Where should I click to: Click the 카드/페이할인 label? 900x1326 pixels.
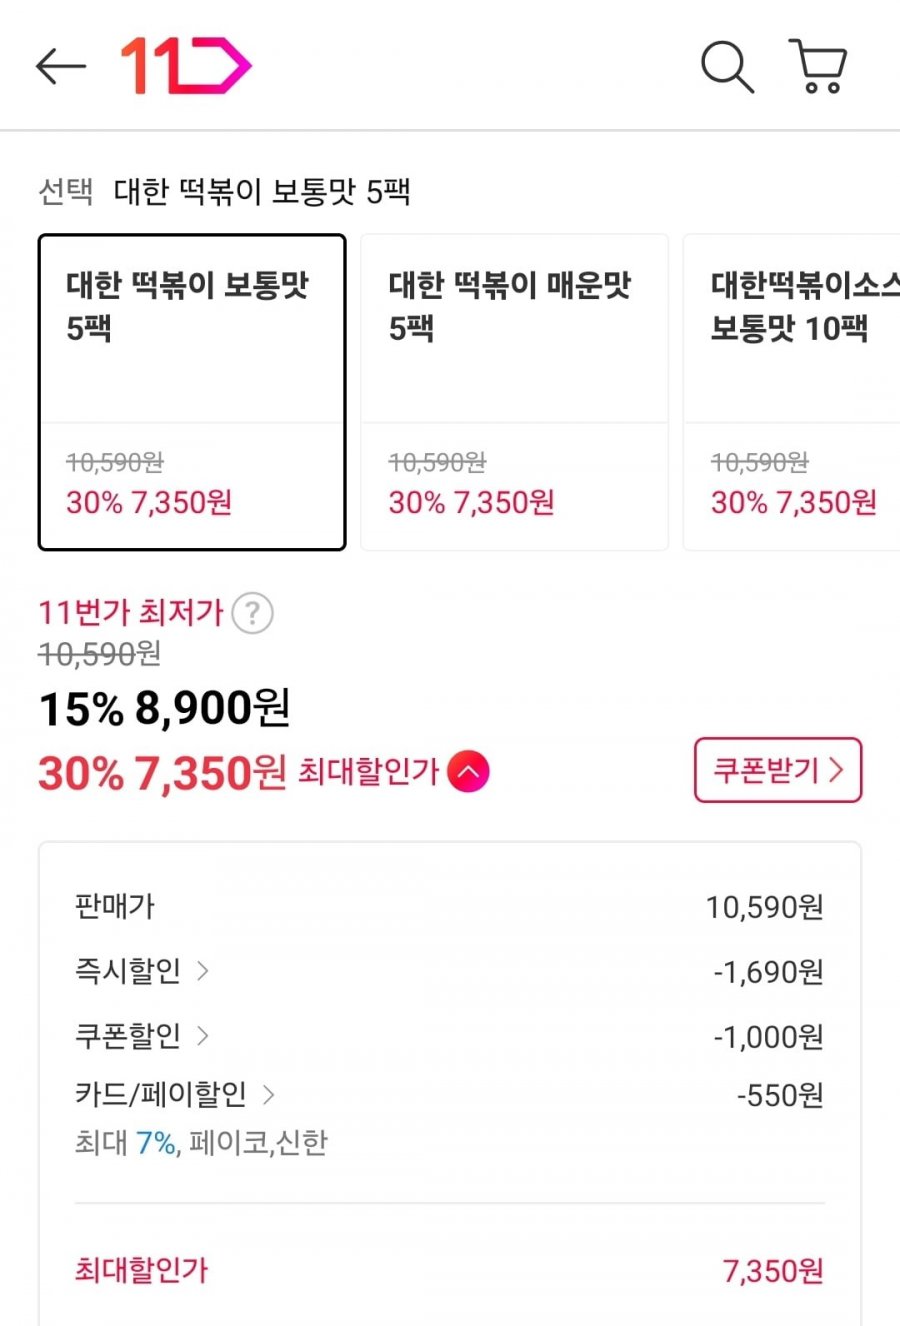click(x=161, y=1095)
